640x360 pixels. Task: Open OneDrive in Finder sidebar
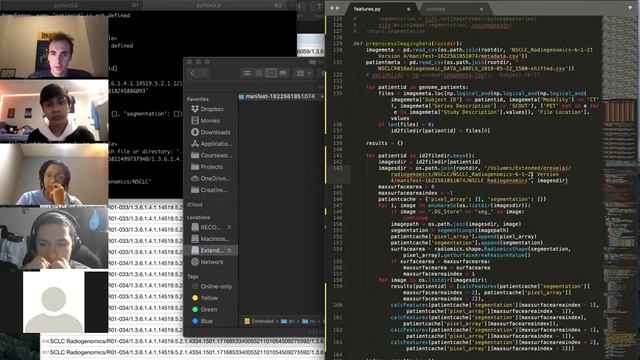click(x=211, y=178)
